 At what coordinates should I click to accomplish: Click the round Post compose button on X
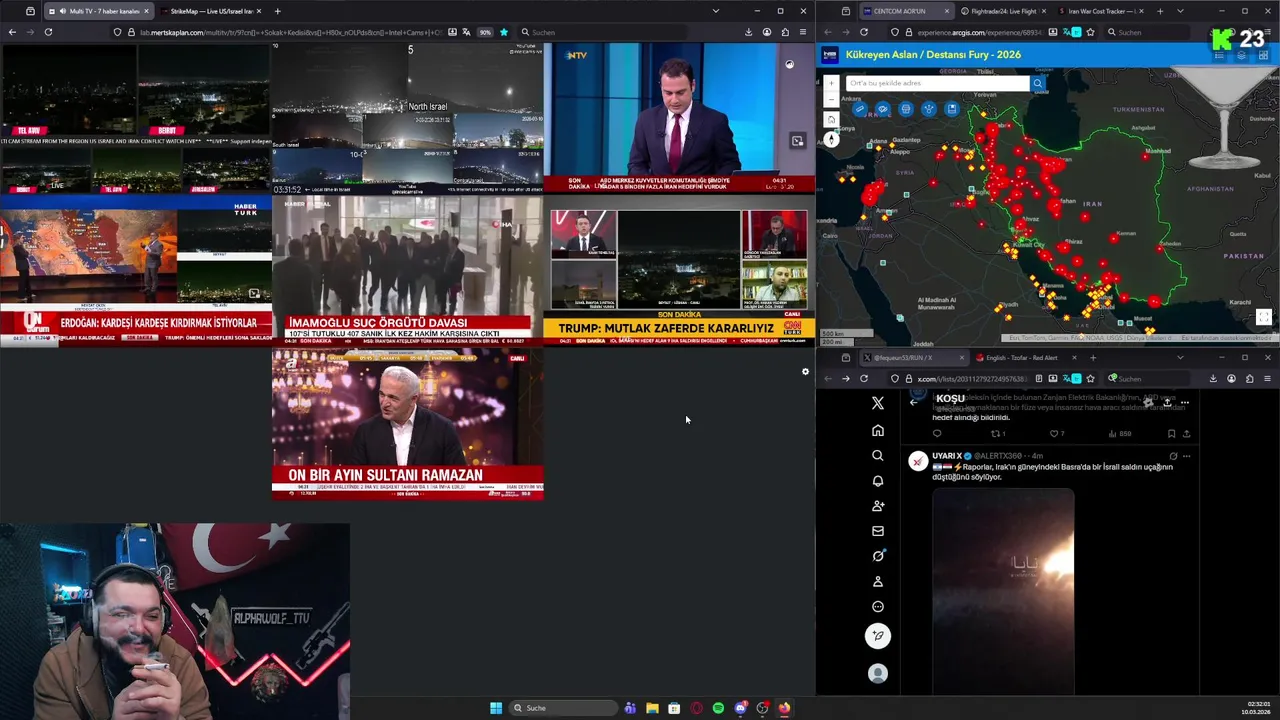(x=878, y=636)
